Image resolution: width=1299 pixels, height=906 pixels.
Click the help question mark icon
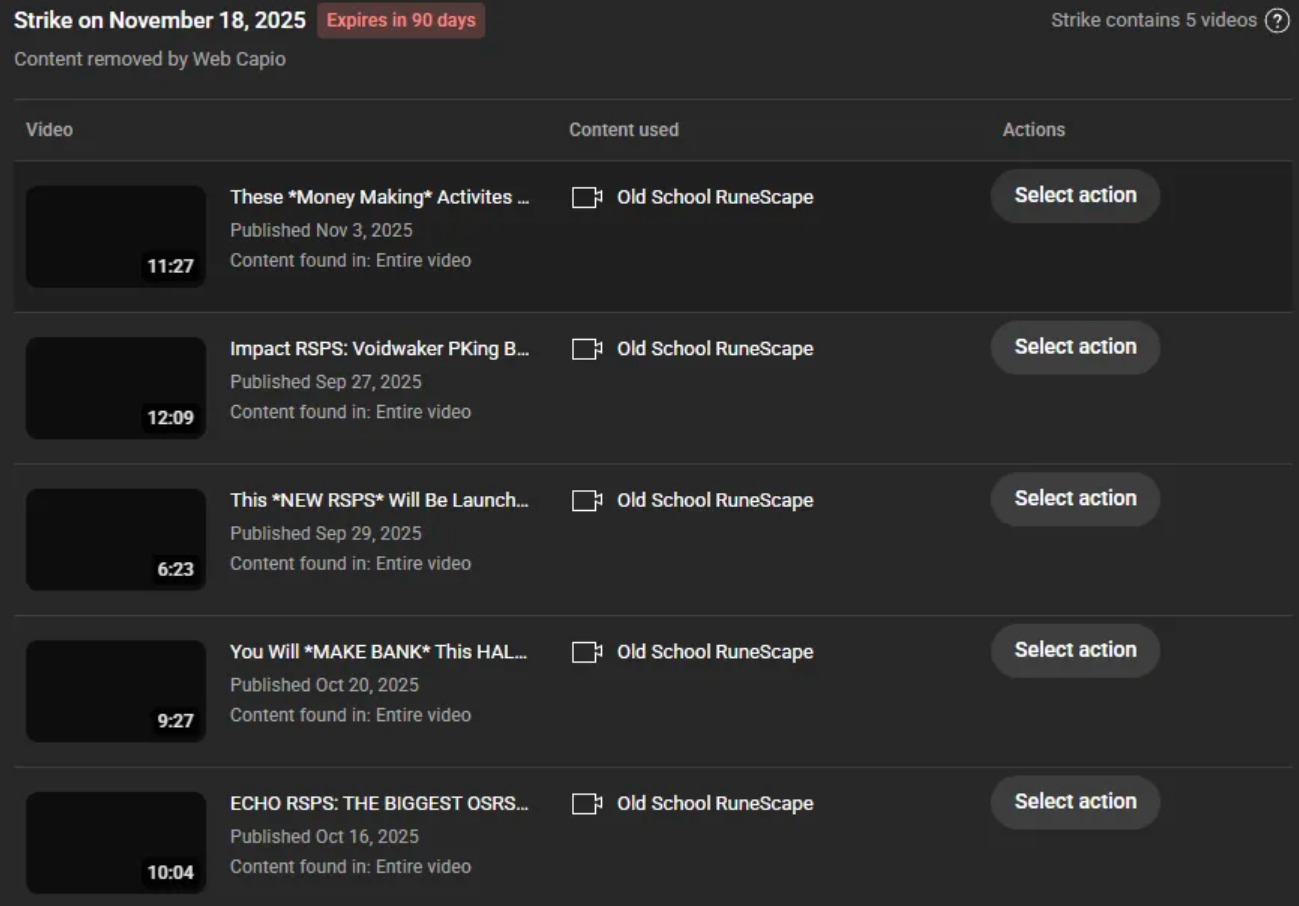[x=1277, y=21]
